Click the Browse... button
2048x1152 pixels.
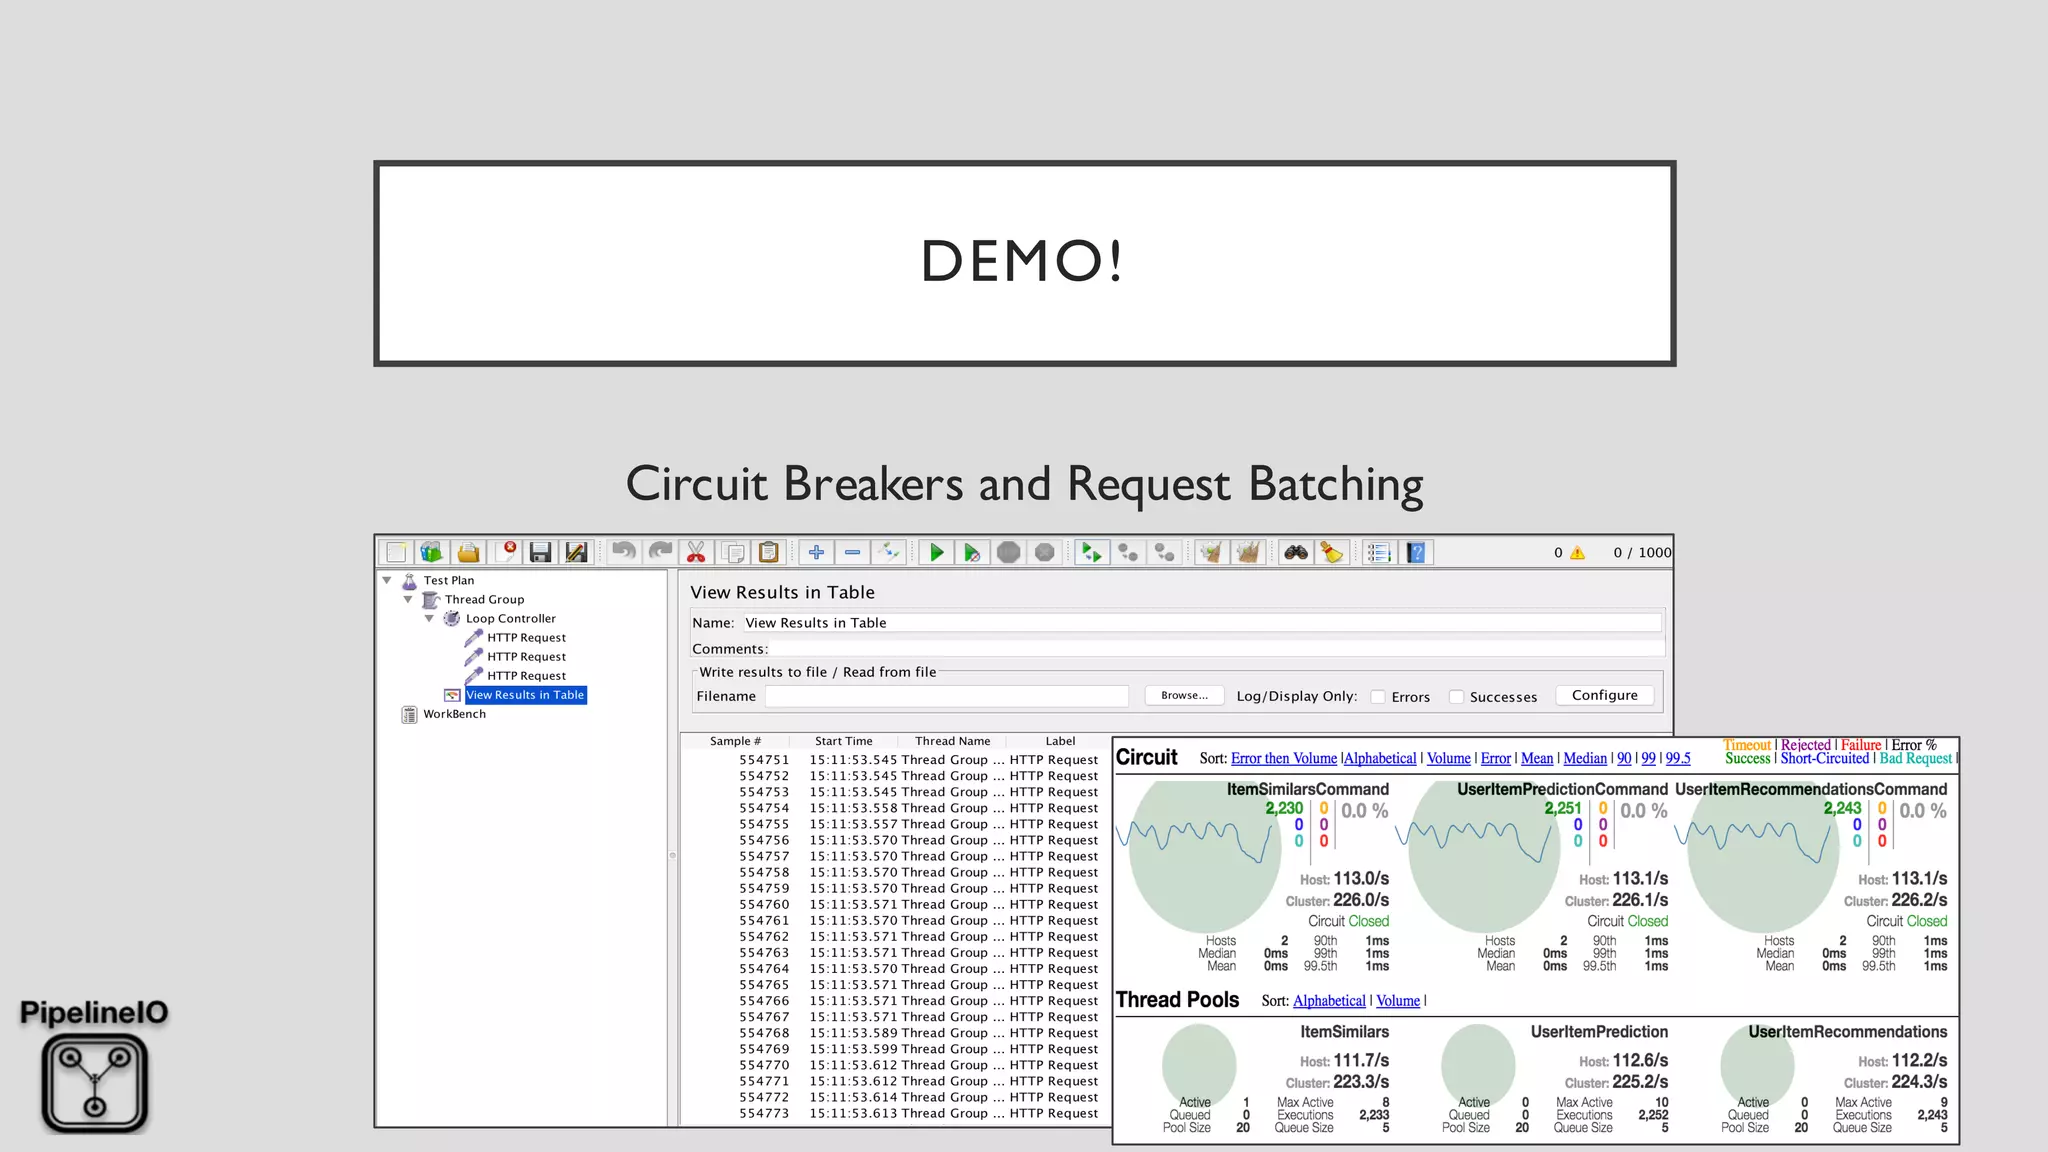tap(1184, 695)
